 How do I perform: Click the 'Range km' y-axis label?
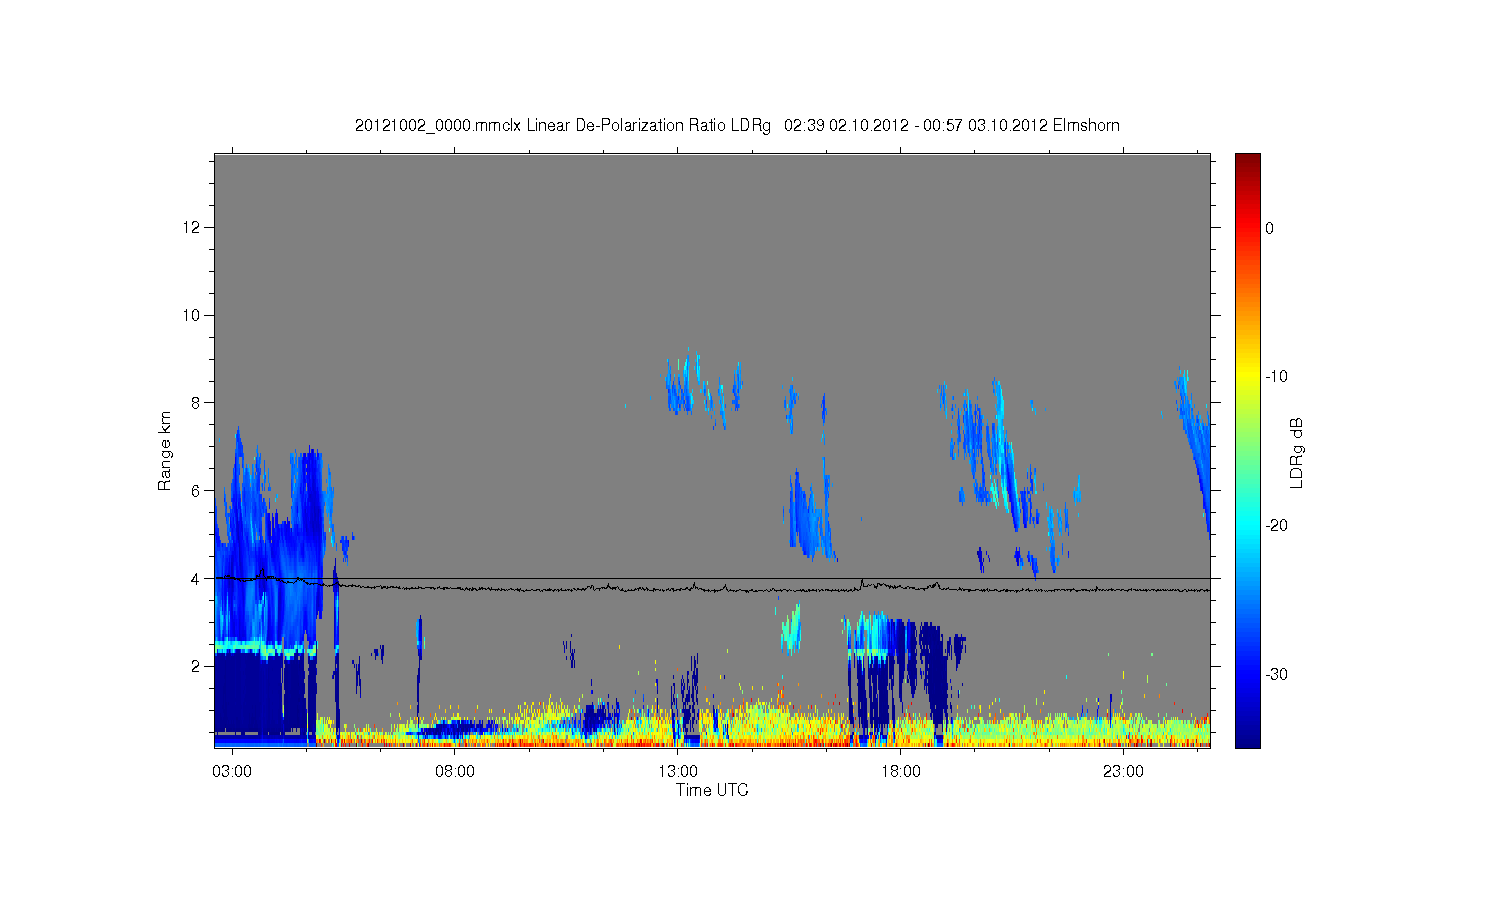point(164,451)
